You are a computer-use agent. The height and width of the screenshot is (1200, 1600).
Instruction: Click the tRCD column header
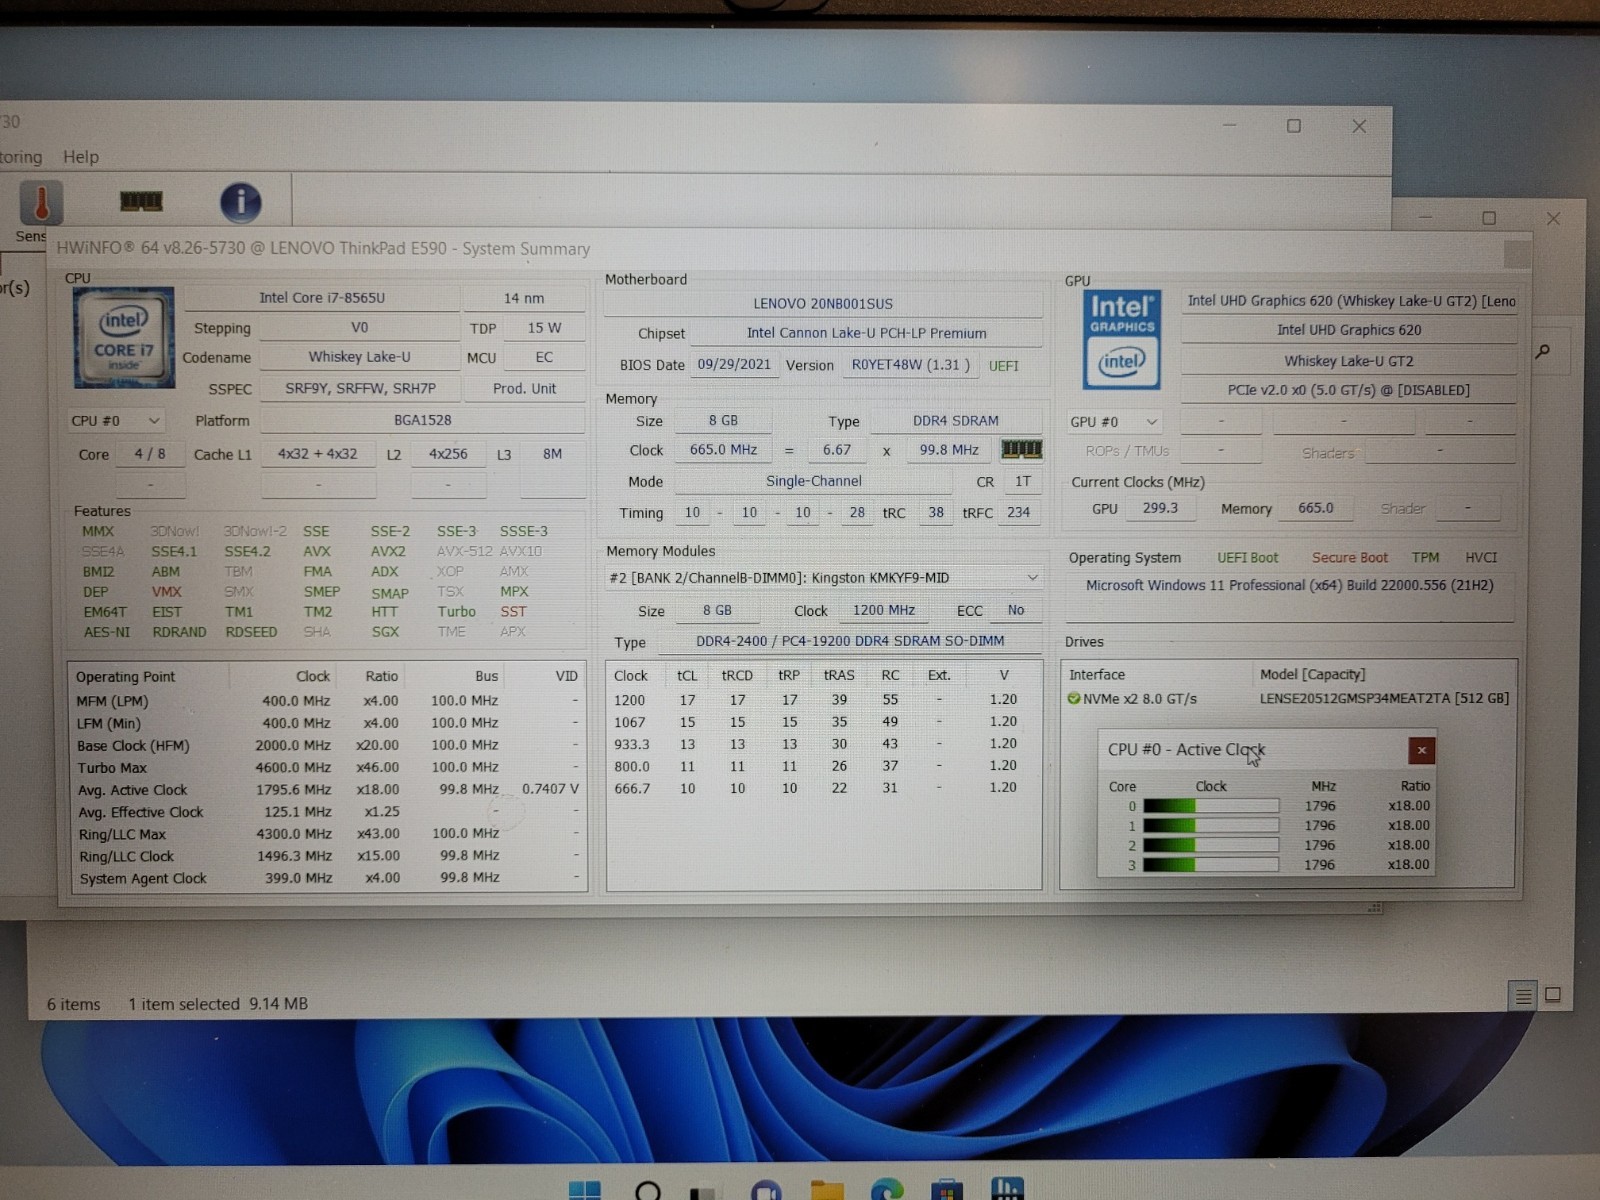point(737,676)
